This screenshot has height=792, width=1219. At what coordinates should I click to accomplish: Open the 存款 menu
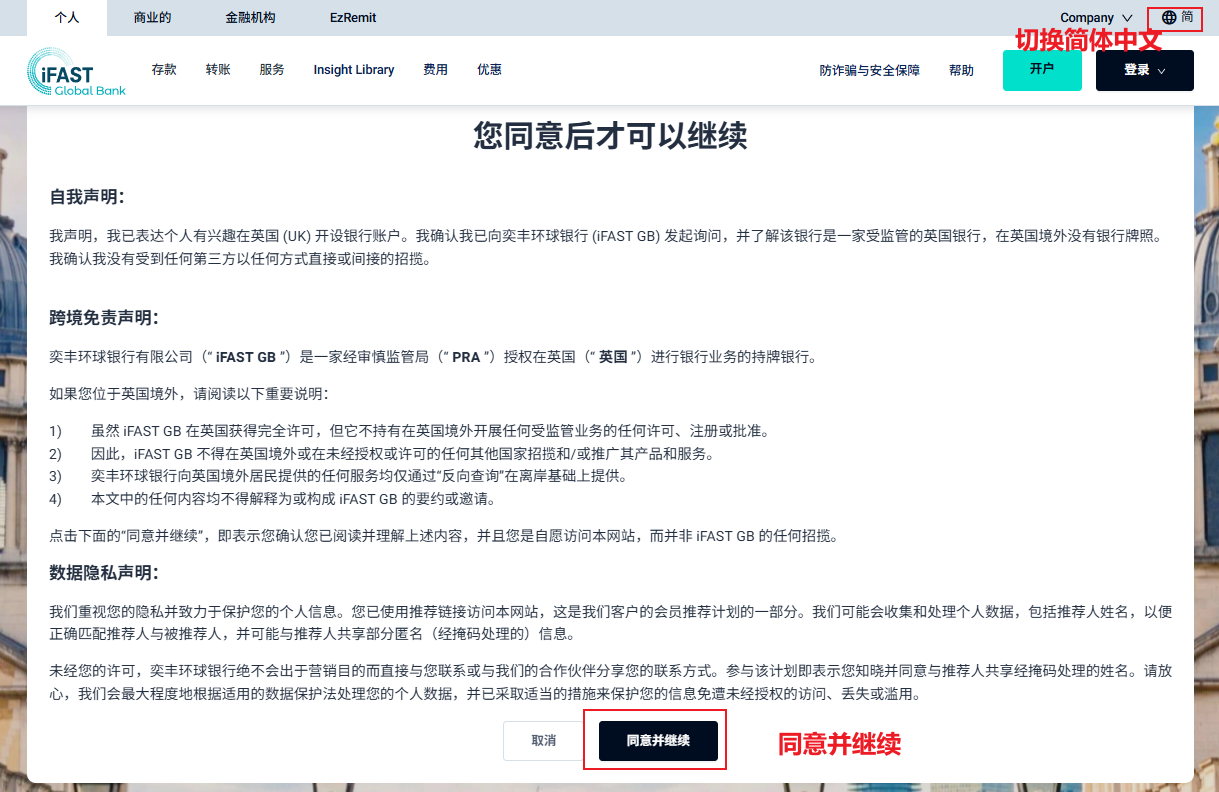[164, 70]
